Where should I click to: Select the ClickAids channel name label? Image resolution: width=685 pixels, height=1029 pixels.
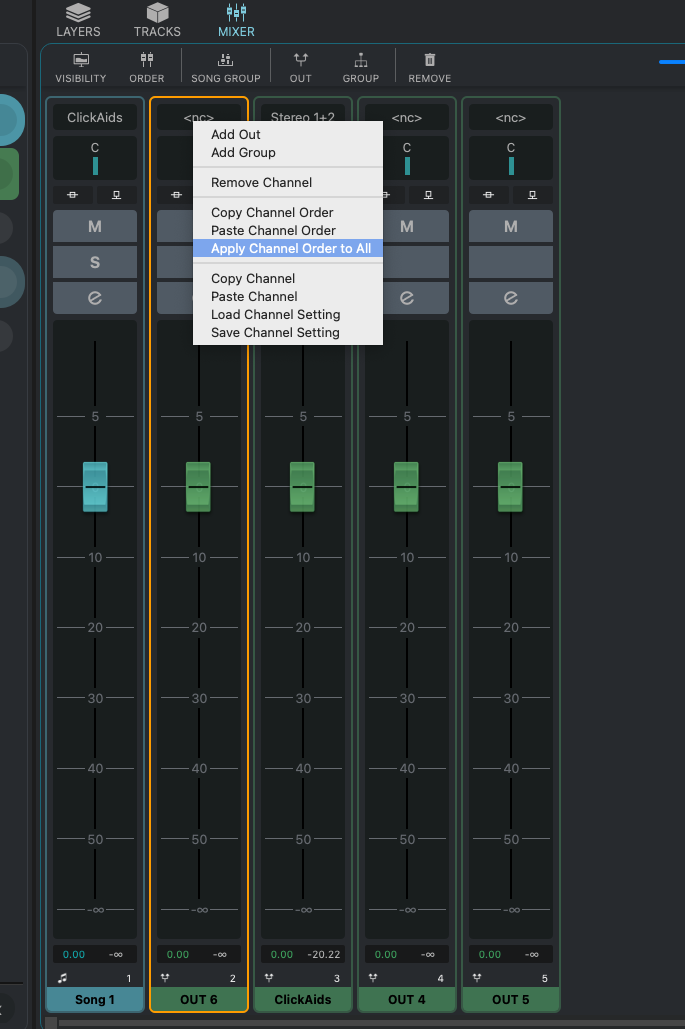coord(303,999)
